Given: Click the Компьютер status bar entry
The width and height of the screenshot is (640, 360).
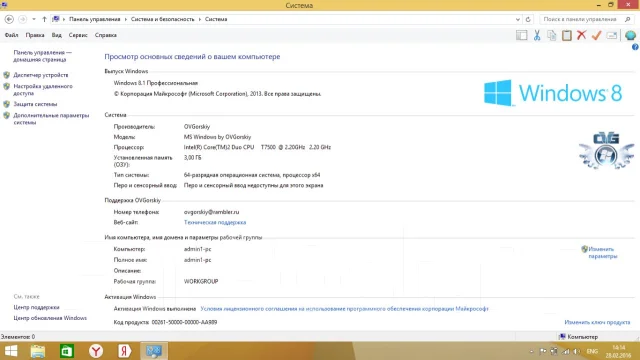Looking at the screenshot, I should click(x=578, y=337).
